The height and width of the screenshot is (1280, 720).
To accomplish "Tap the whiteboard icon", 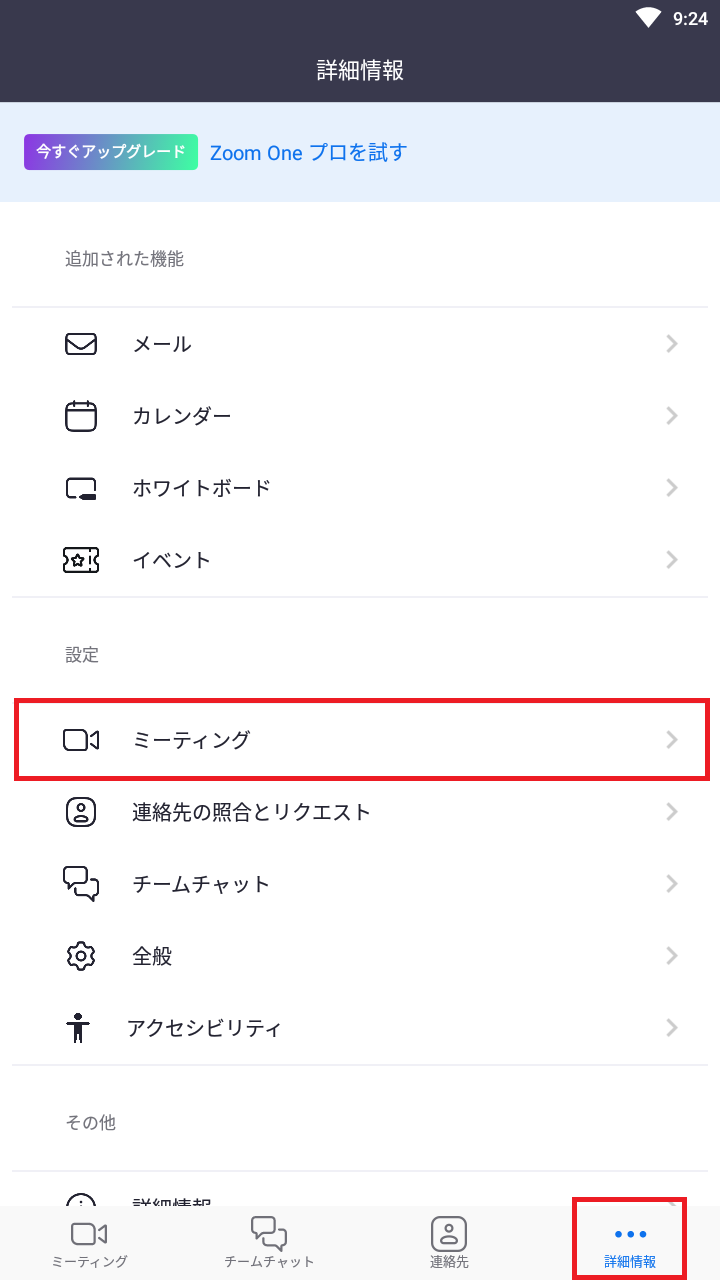I will (x=81, y=488).
